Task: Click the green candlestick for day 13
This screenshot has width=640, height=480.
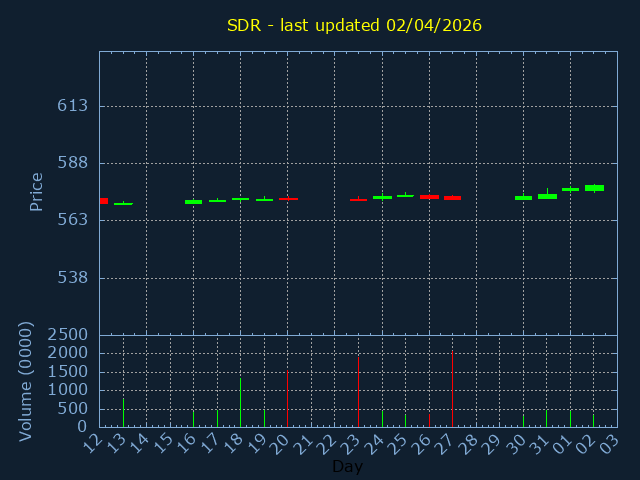Action: [x=123, y=204]
